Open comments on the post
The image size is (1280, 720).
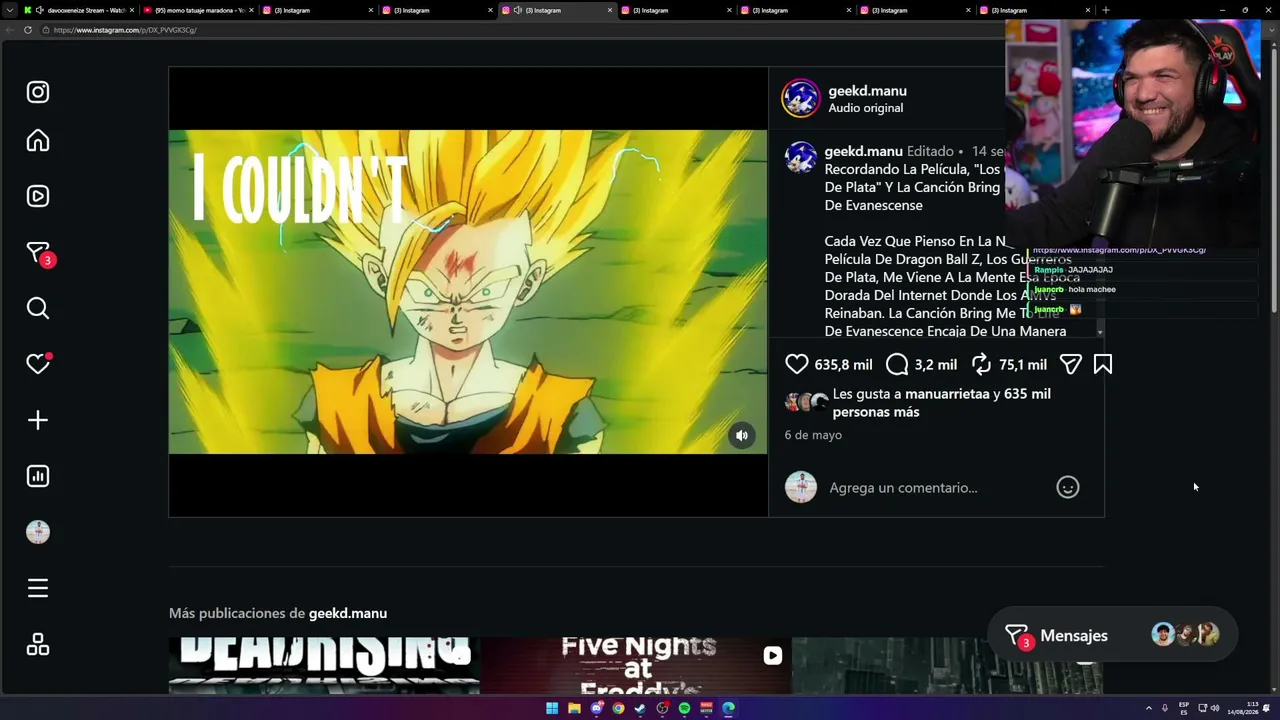(x=897, y=365)
